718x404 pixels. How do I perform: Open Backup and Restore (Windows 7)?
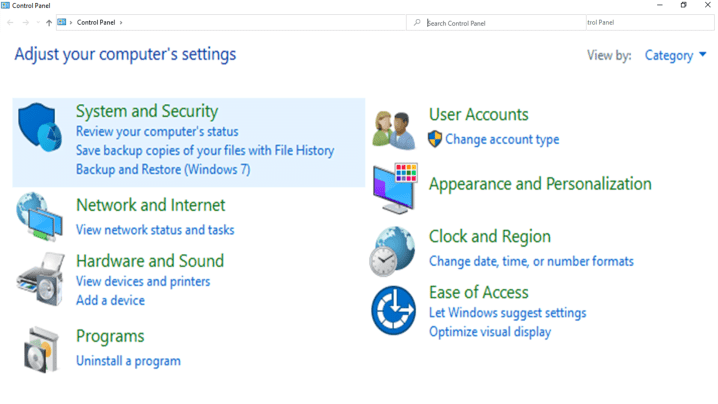click(163, 170)
